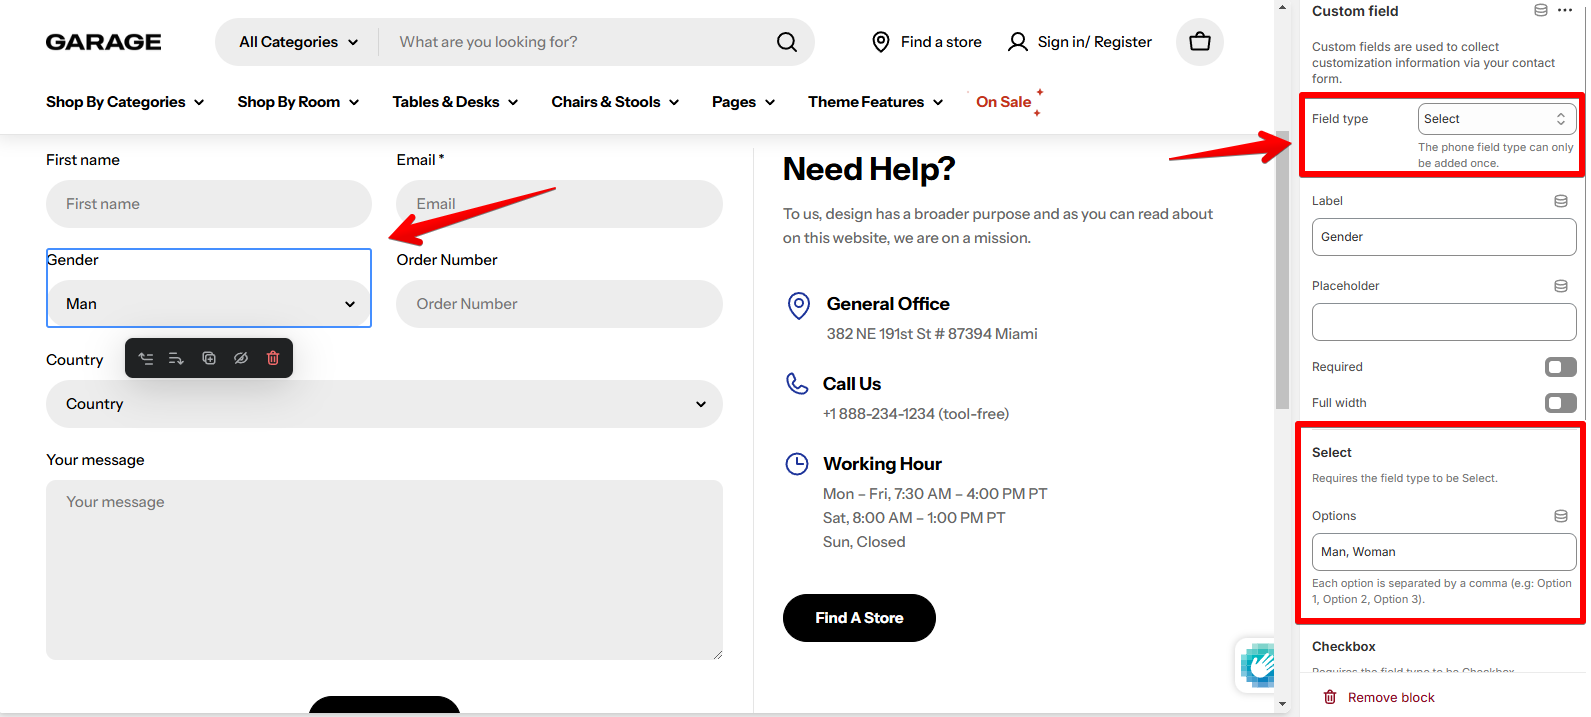
Task: Expand Shop By Categories menu
Action: 125,102
